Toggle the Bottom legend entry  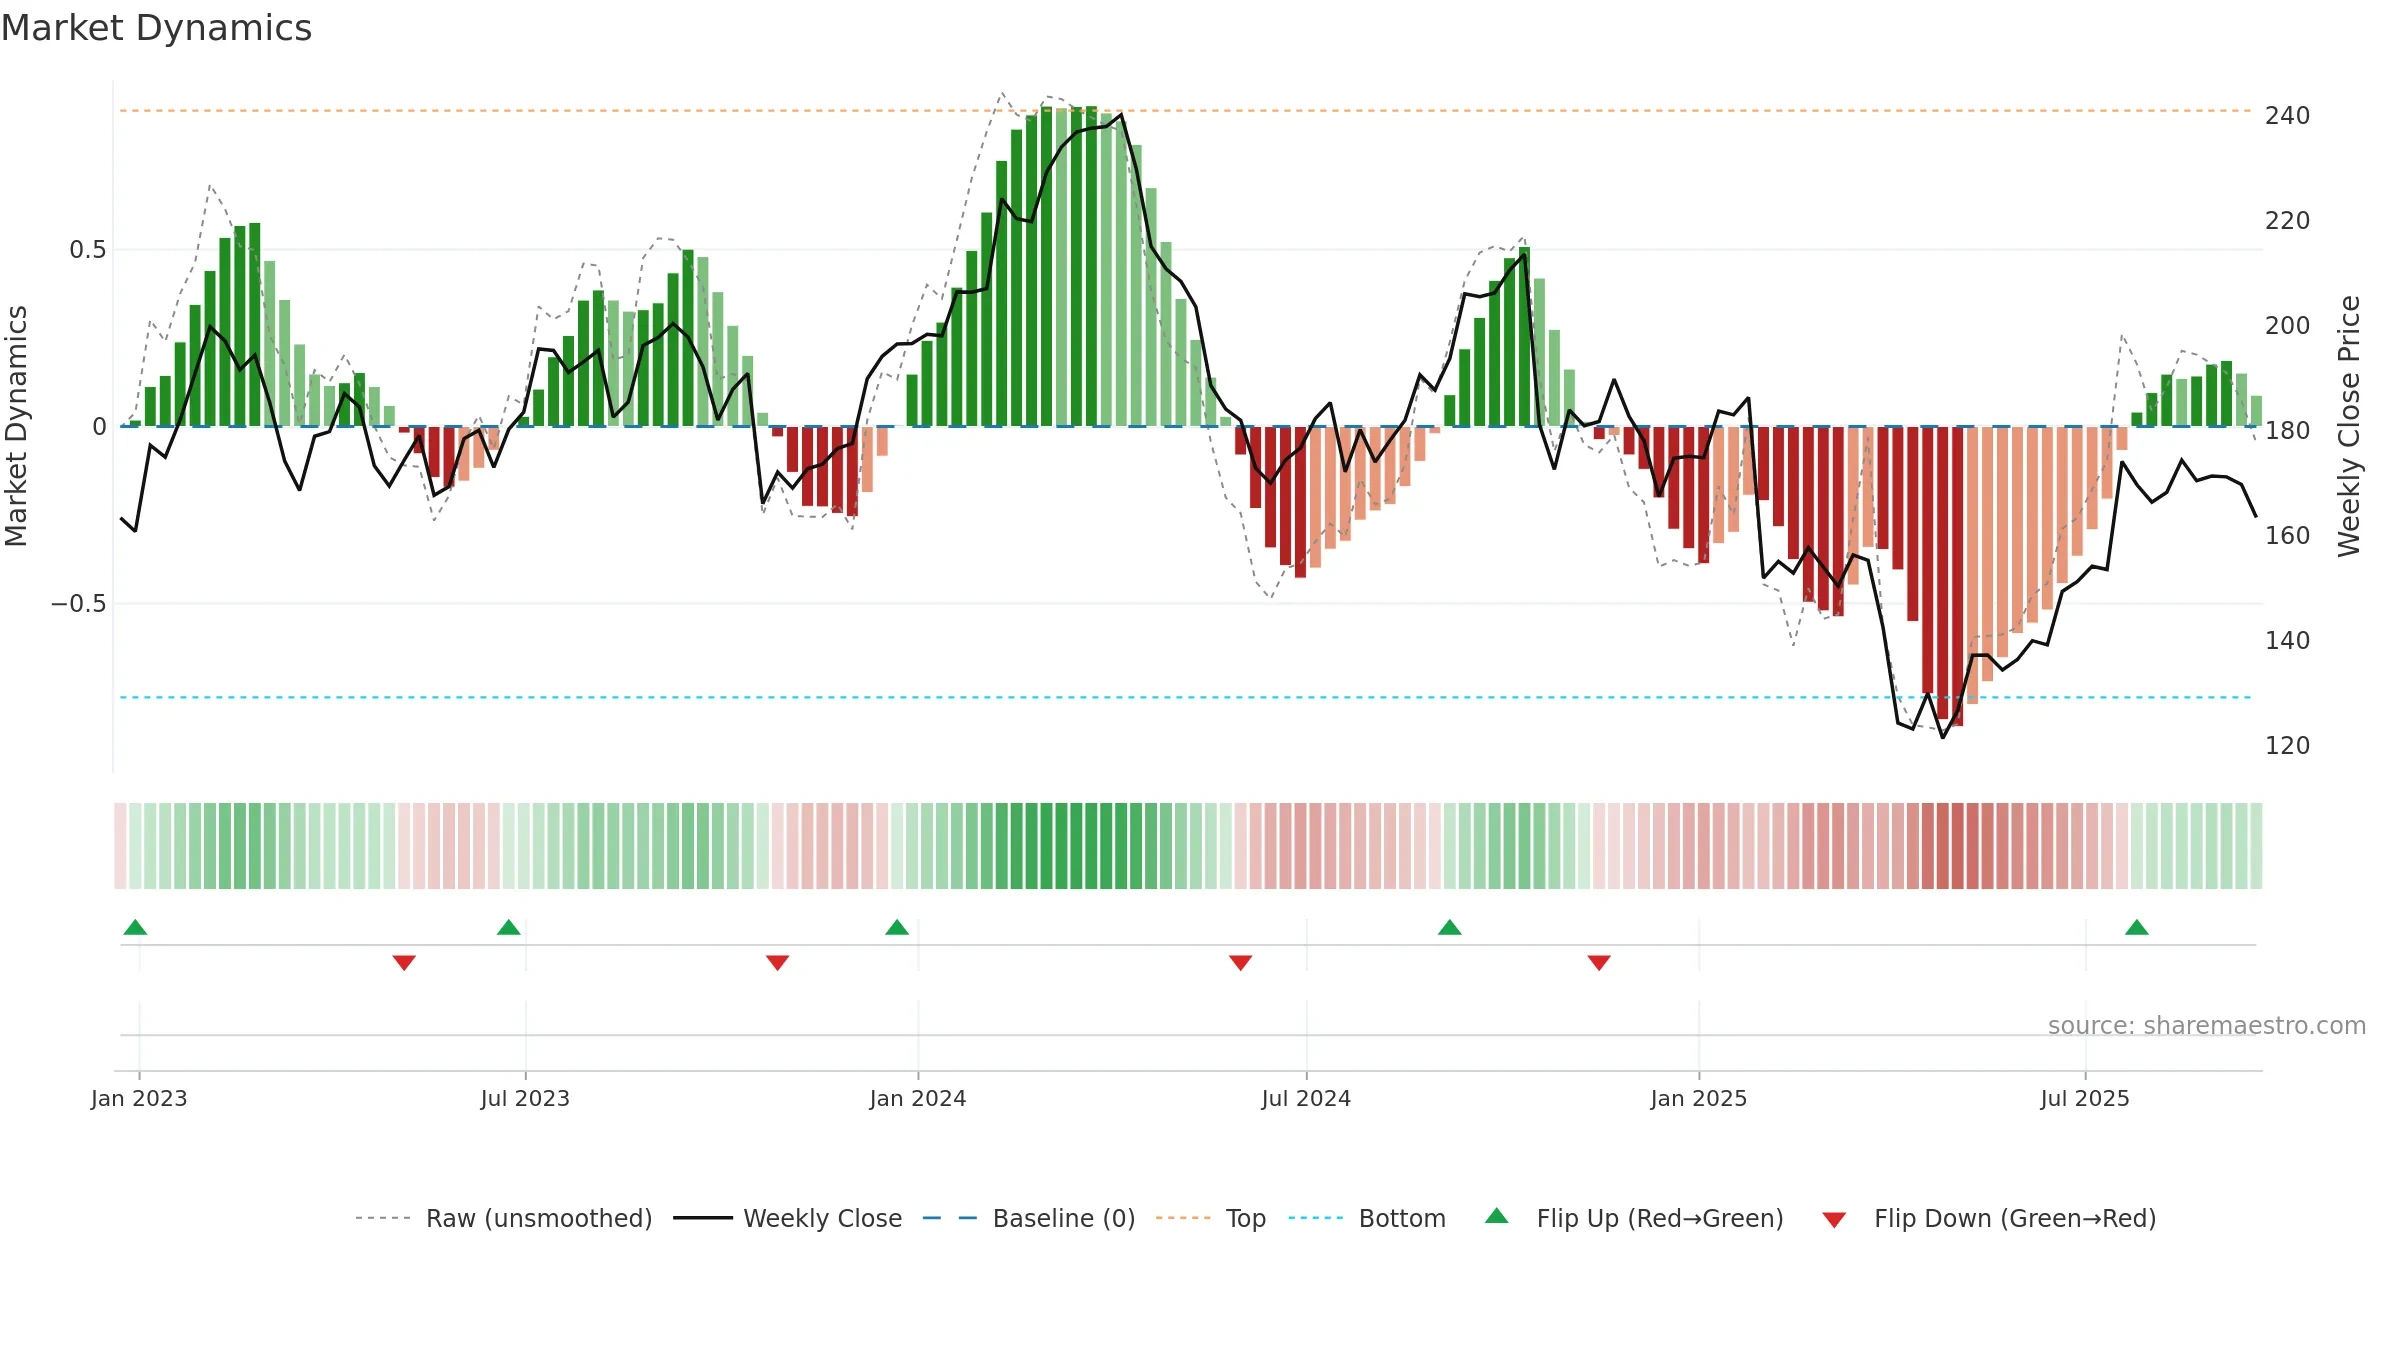(x=1367, y=1218)
